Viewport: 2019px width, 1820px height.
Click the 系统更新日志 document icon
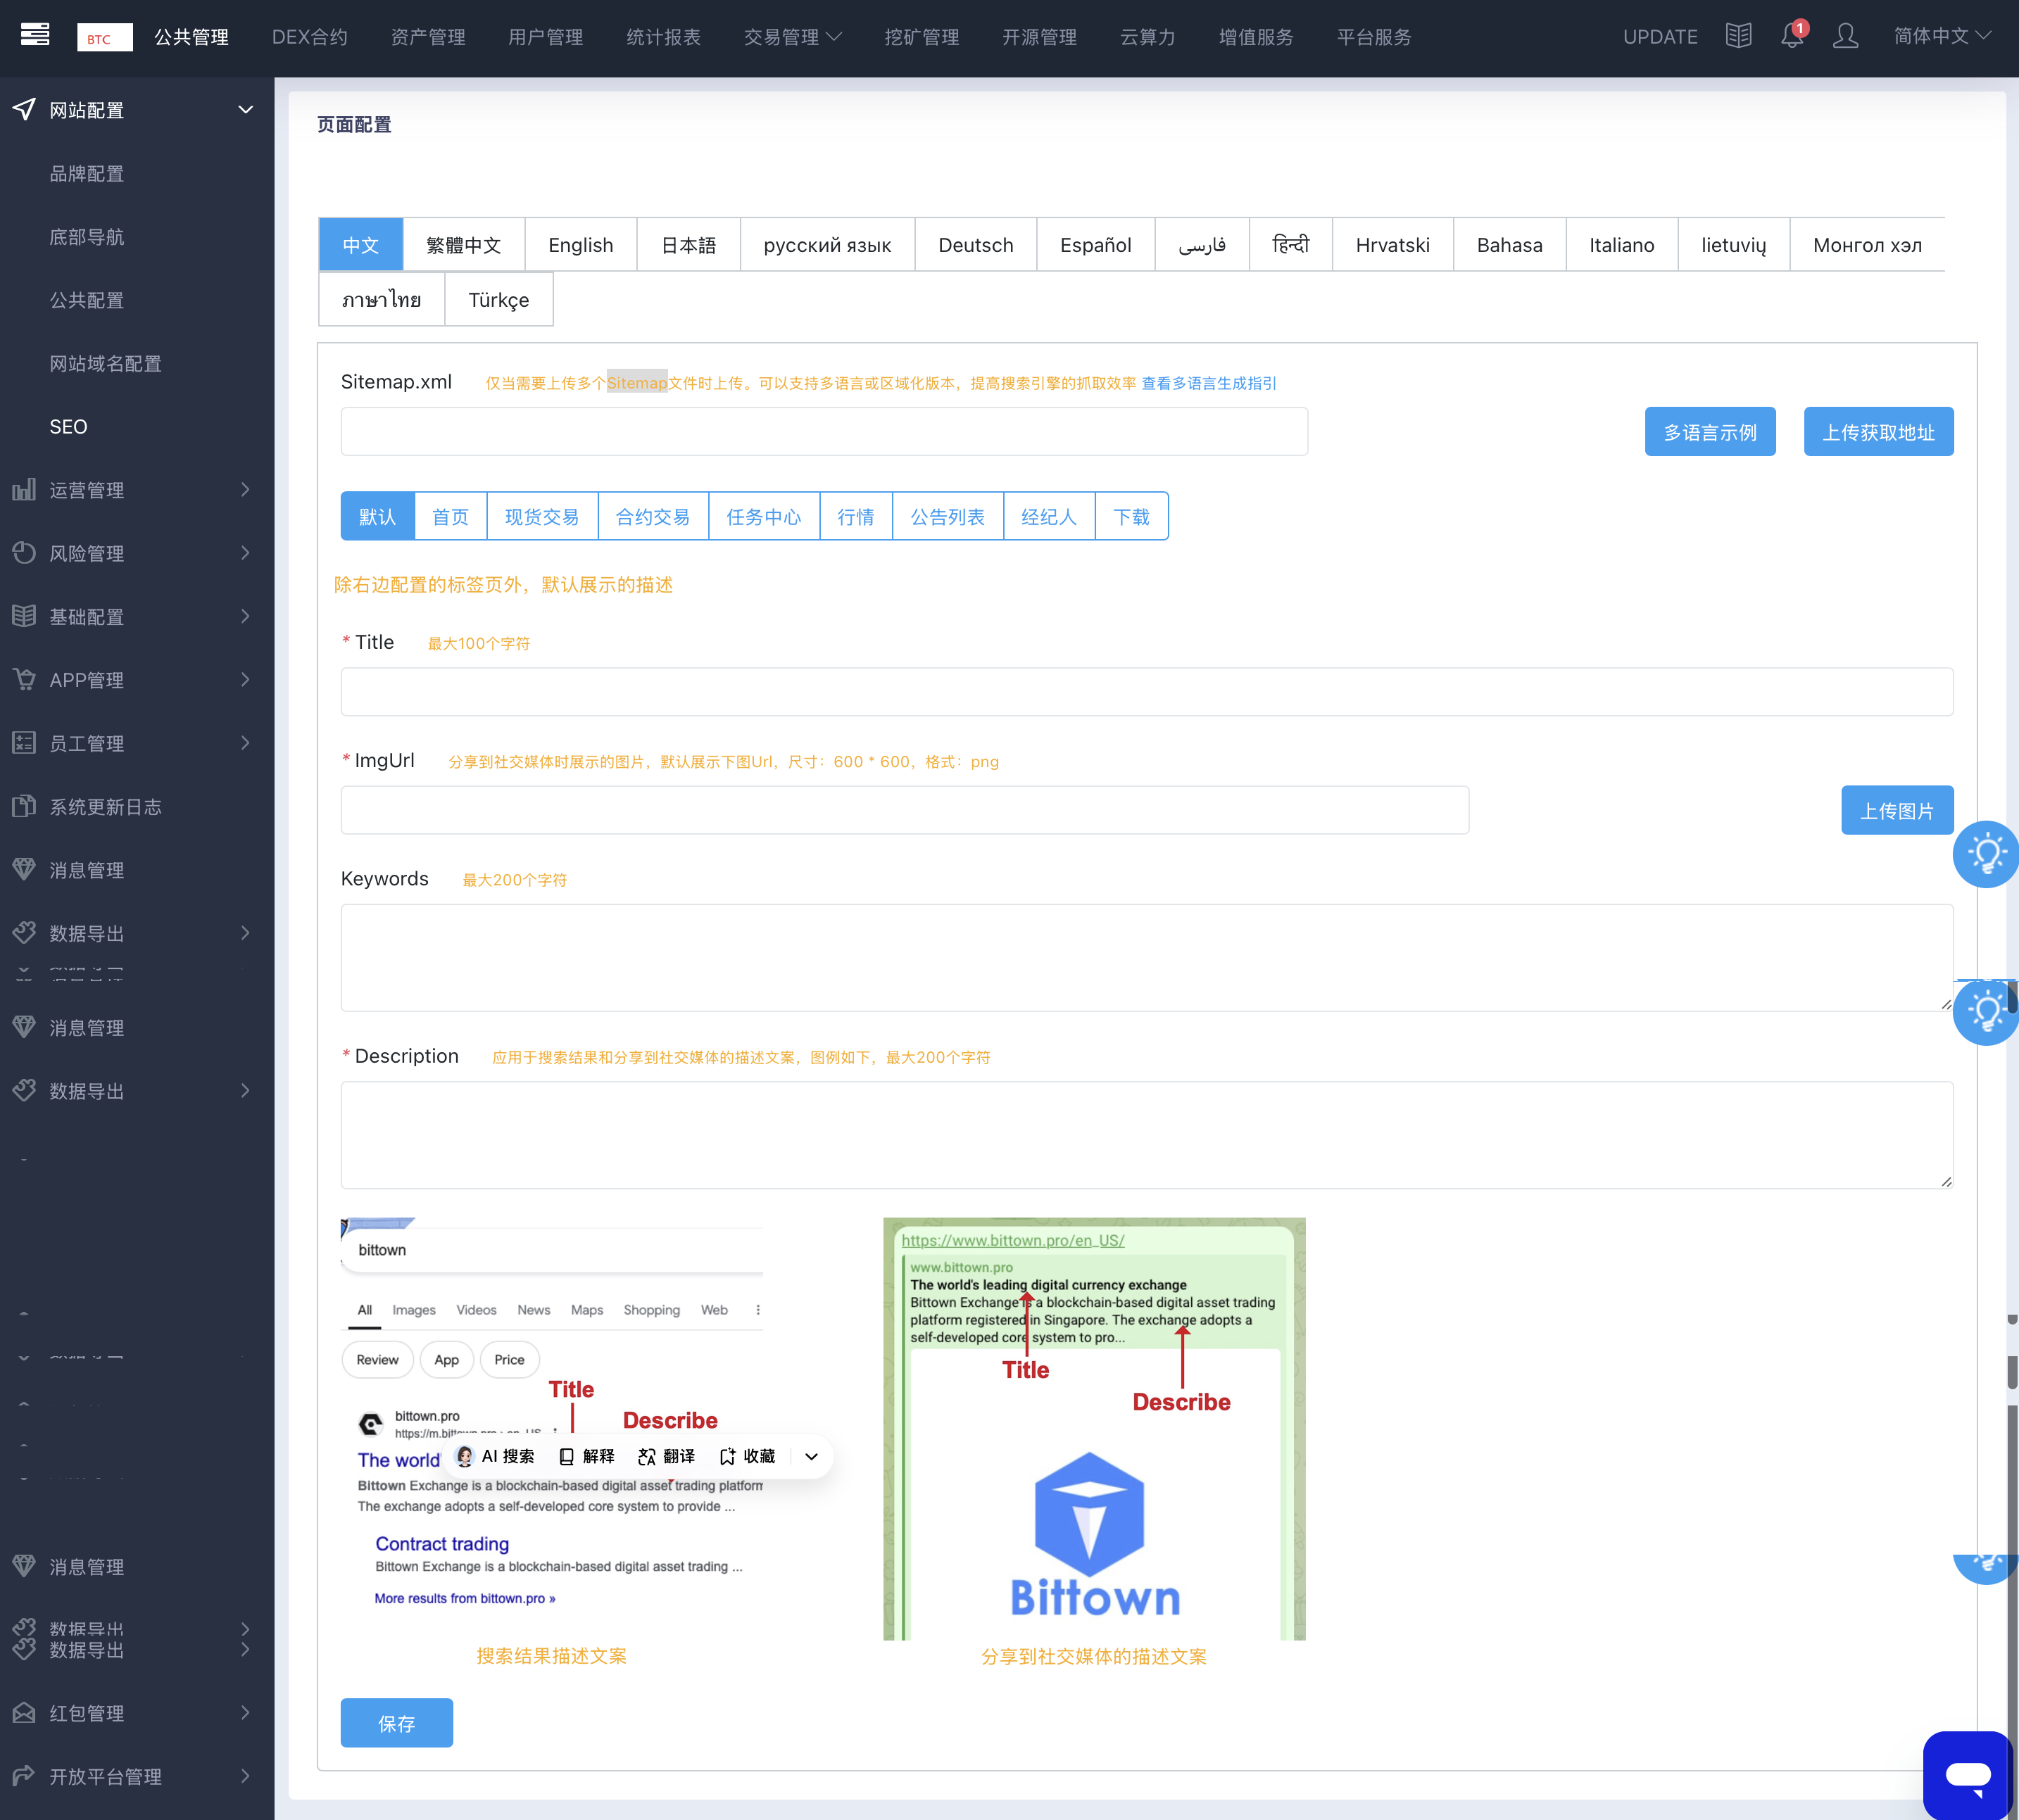(x=24, y=806)
